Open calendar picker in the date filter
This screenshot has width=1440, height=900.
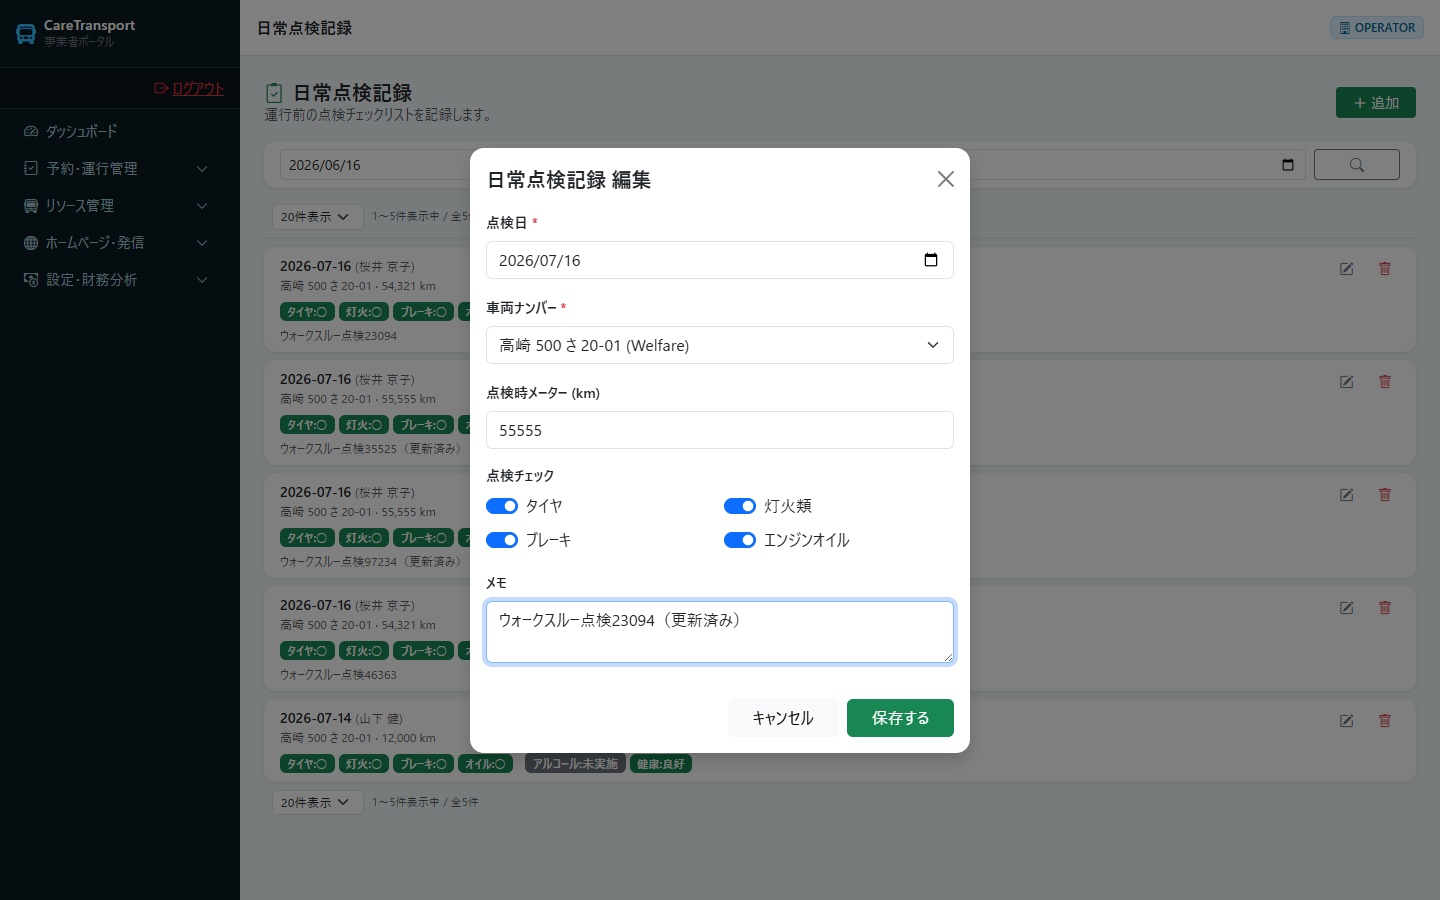click(x=1288, y=165)
